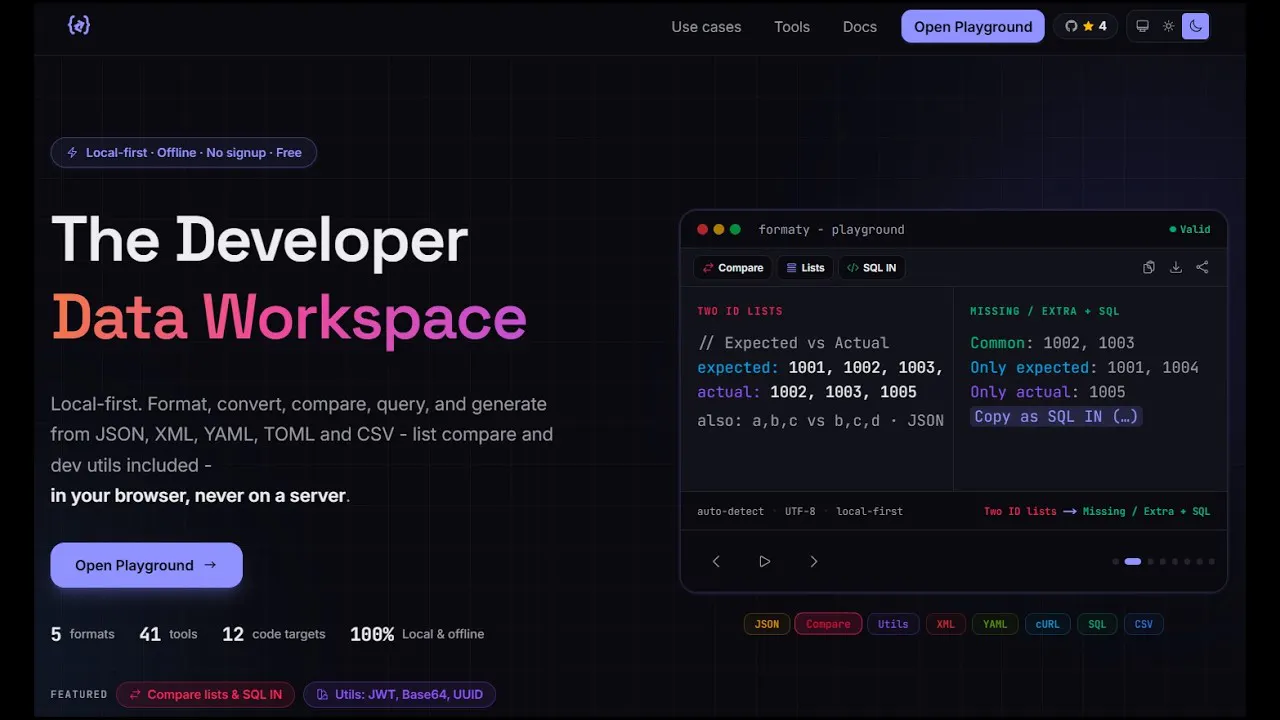The height and width of the screenshot is (720, 1280).
Task: Jump to the last slide dot
Action: pyautogui.click(x=1212, y=562)
